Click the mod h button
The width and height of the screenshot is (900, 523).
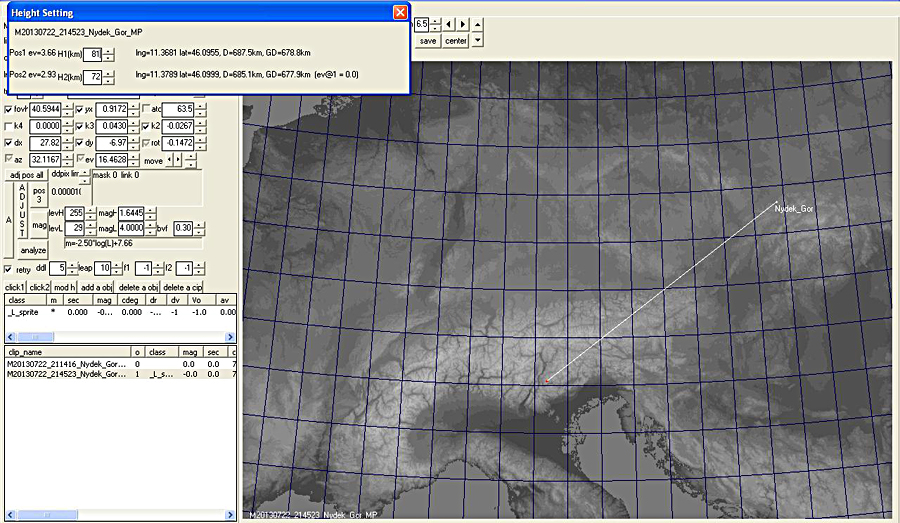65,287
